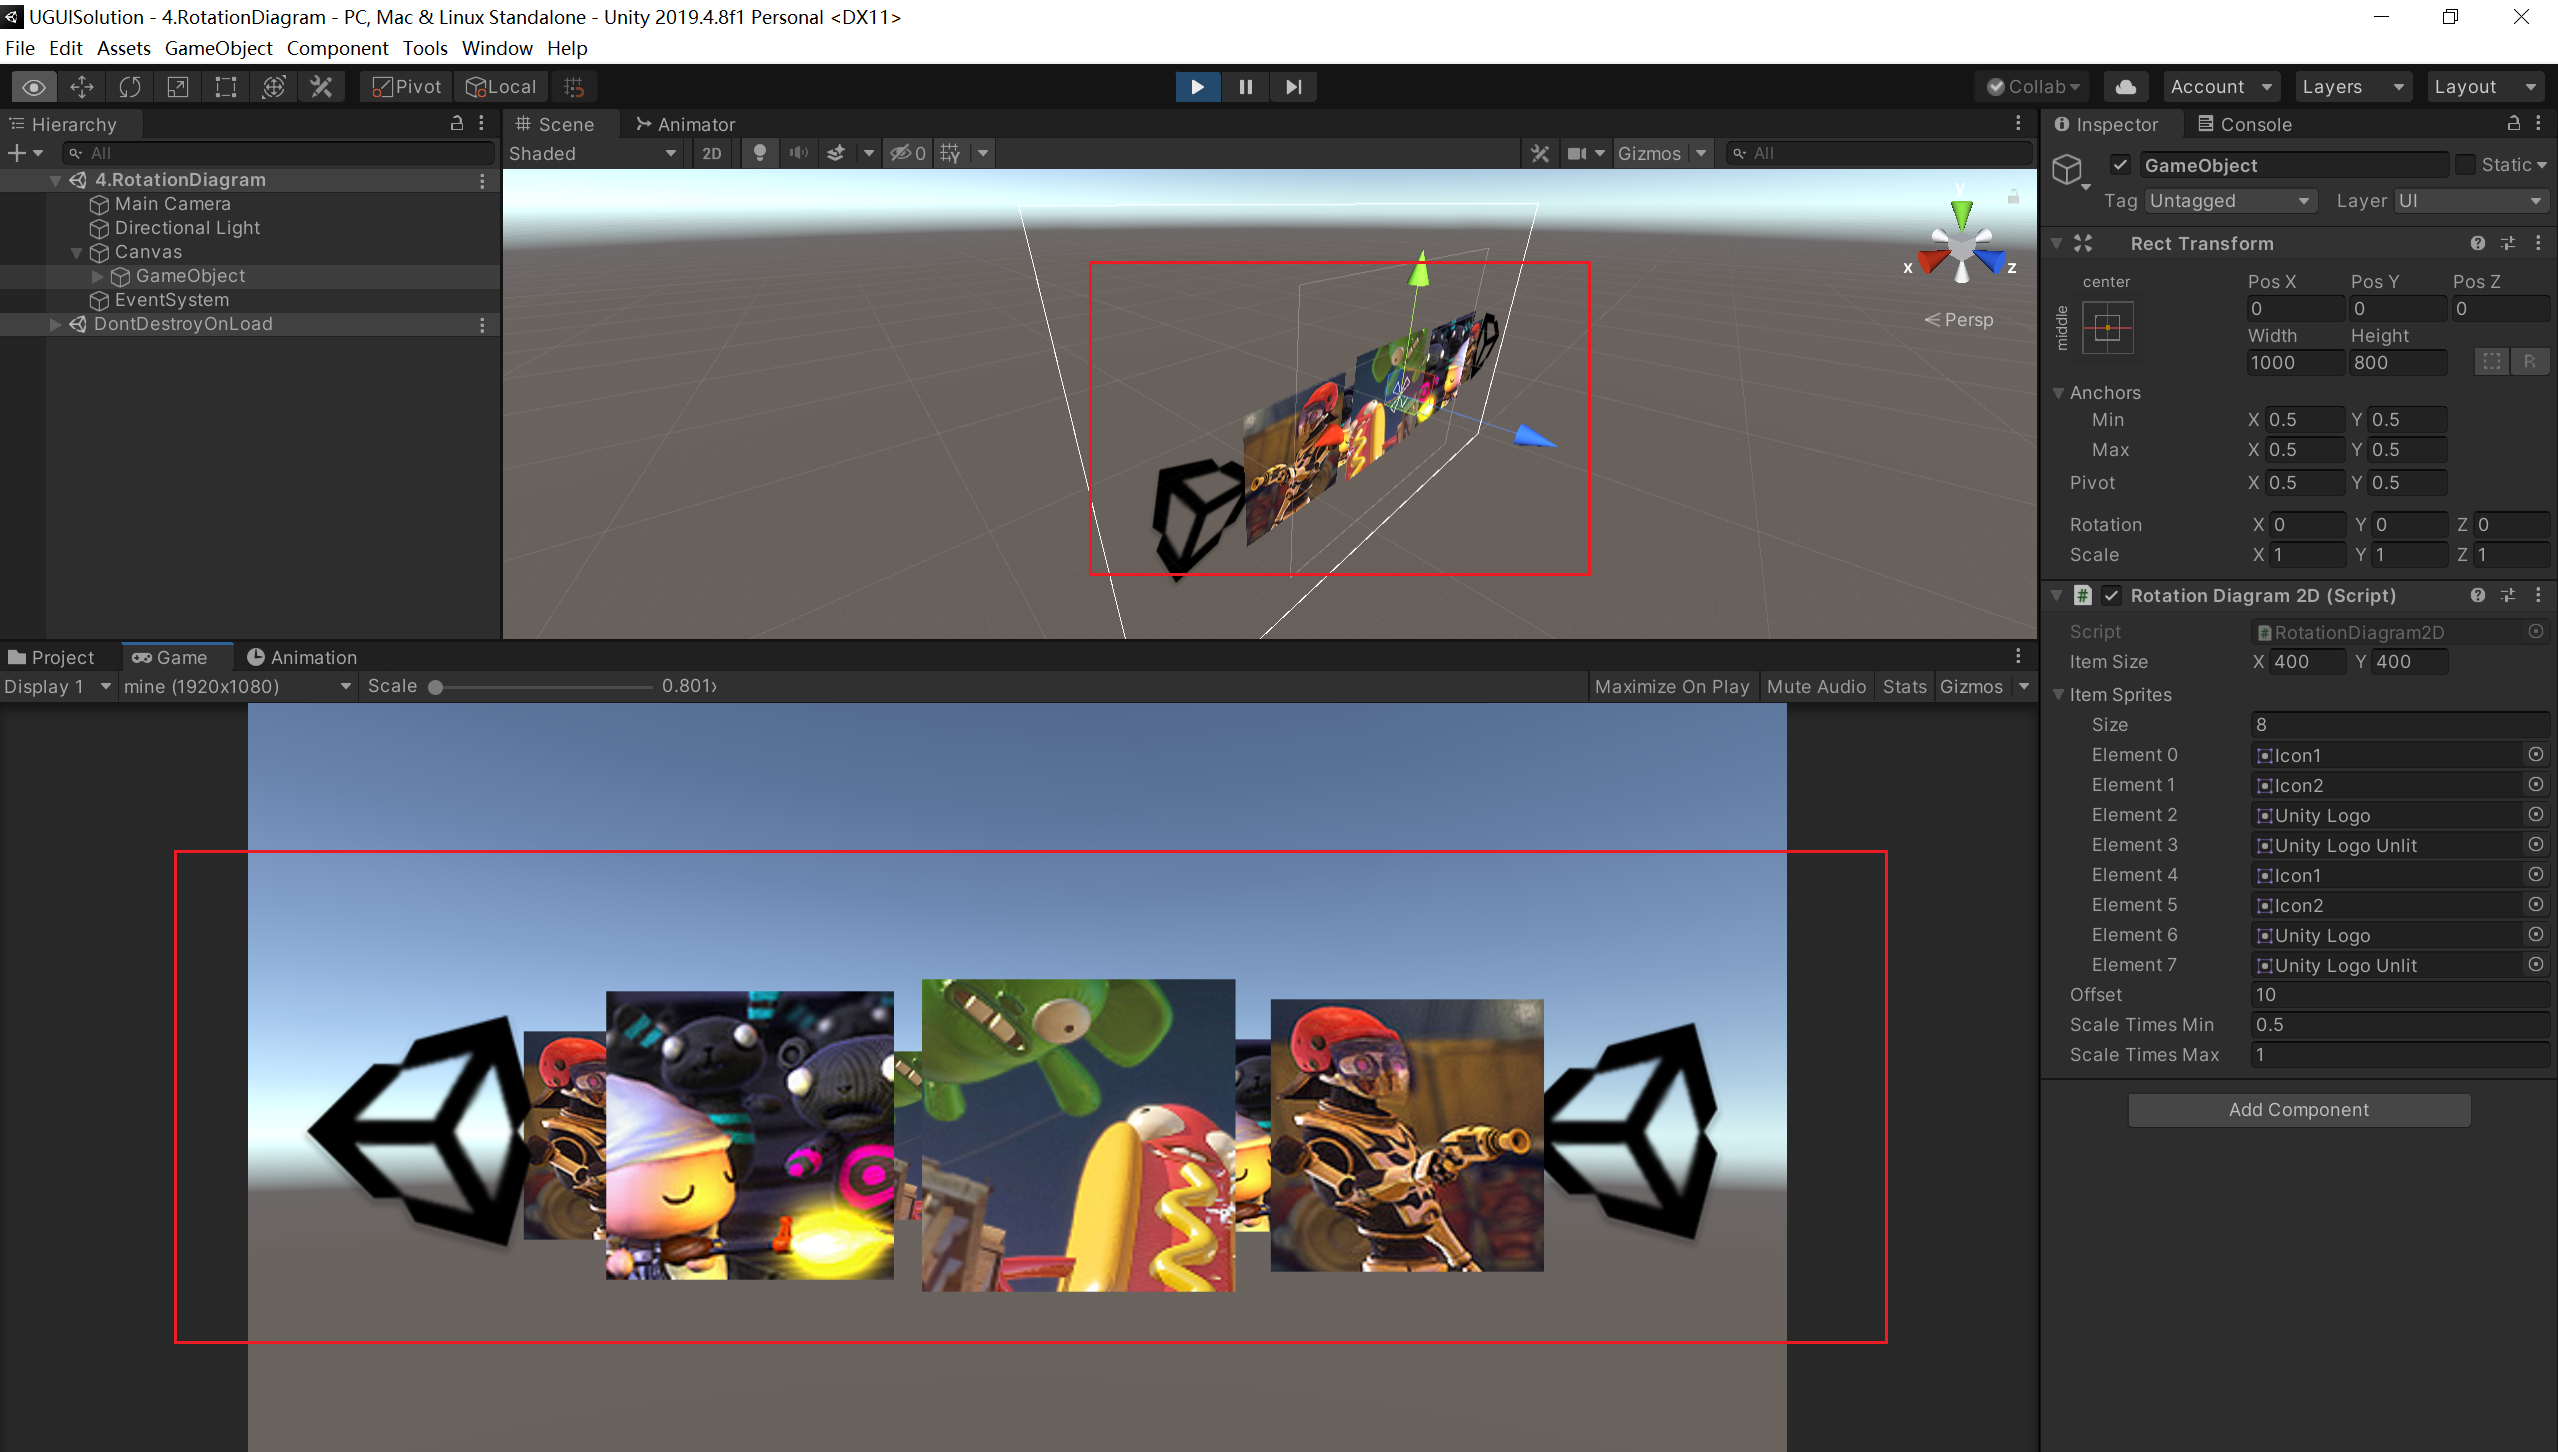The width and height of the screenshot is (2558, 1452).
Task: Select the Scale tool
Action: click(178, 87)
